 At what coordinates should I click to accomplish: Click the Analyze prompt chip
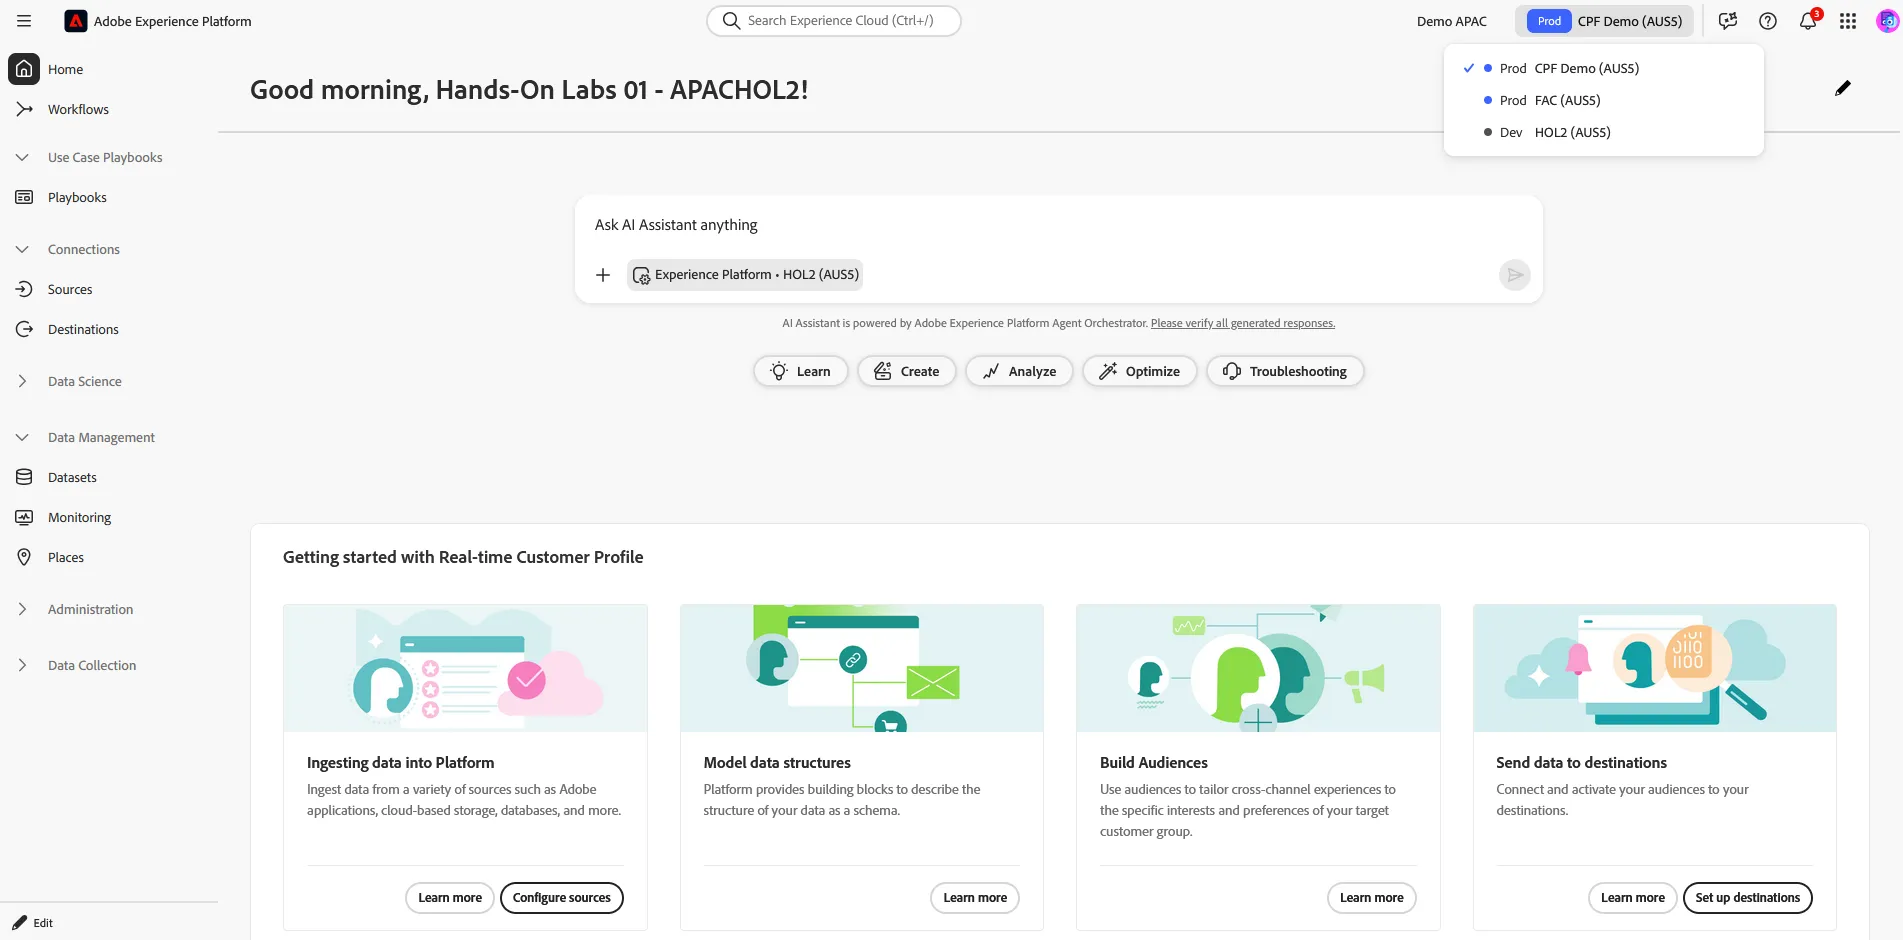click(x=1019, y=371)
